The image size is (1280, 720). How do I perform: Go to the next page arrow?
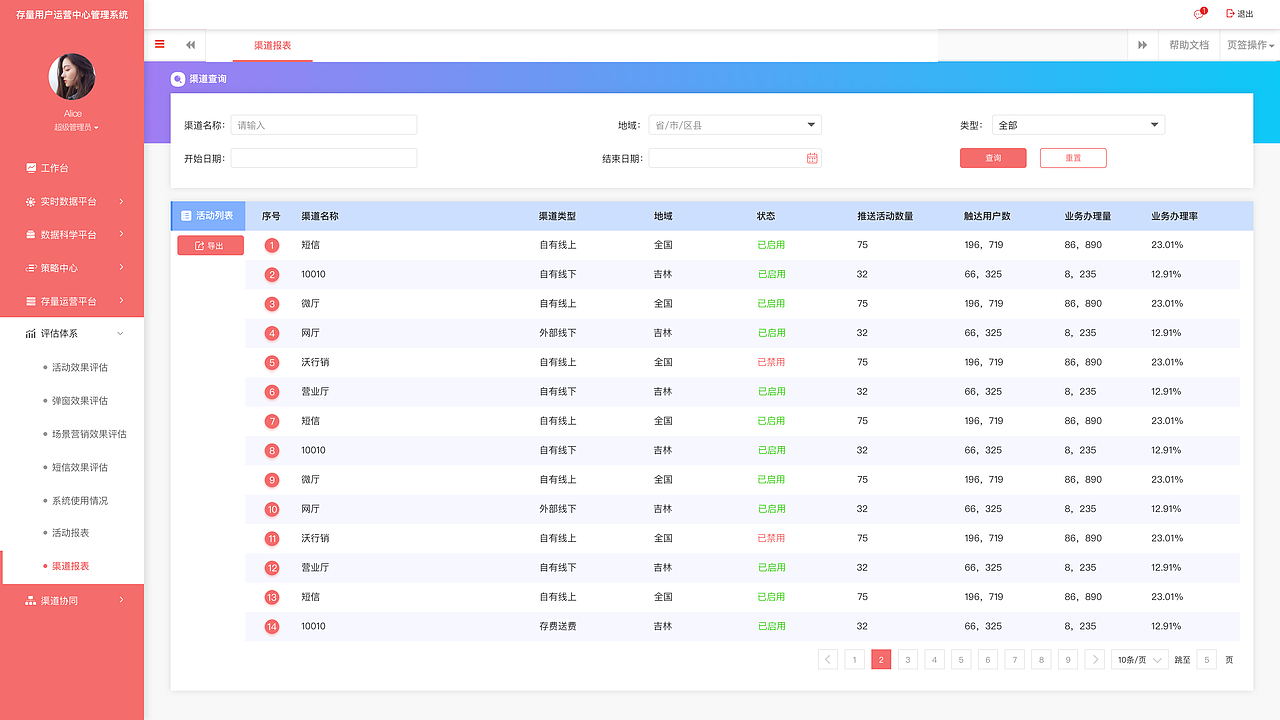click(1095, 659)
